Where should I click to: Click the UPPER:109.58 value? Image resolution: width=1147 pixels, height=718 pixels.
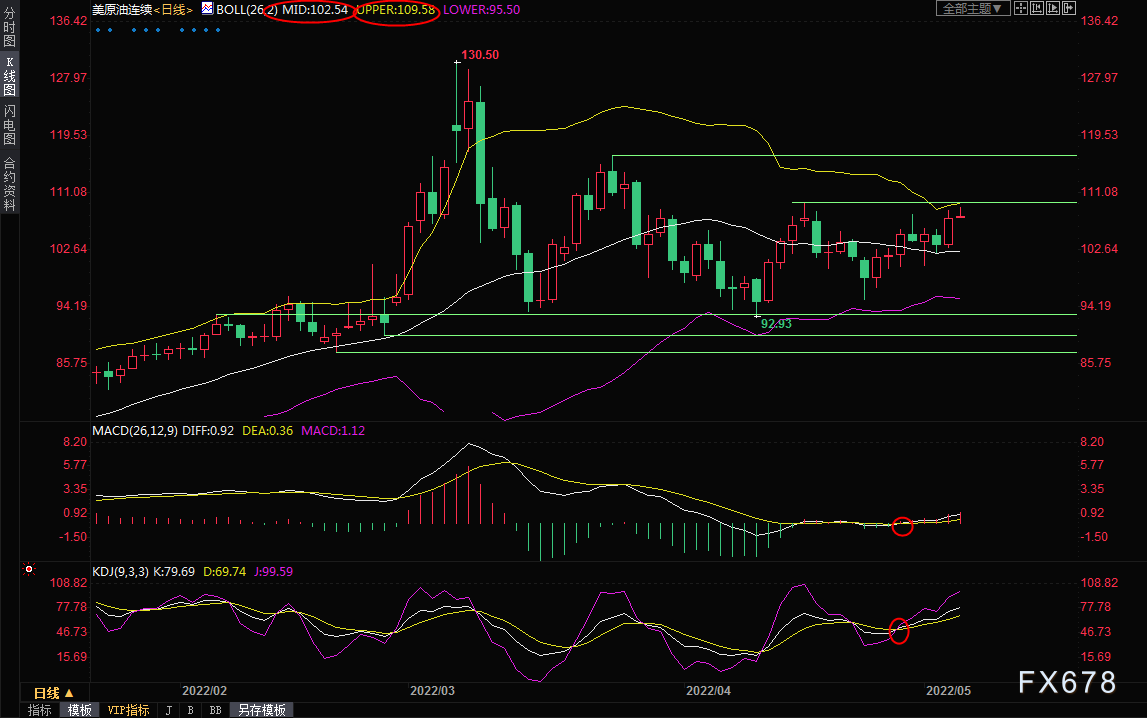click(395, 10)
